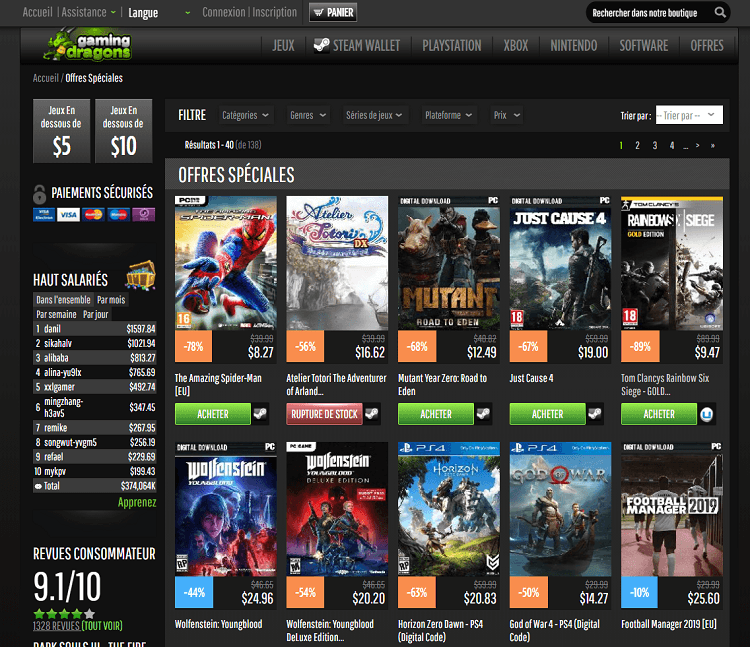The height and width of the screenshot is (647, 750).
Task: Open the PlayStation menu
Action: click(452, 46)
